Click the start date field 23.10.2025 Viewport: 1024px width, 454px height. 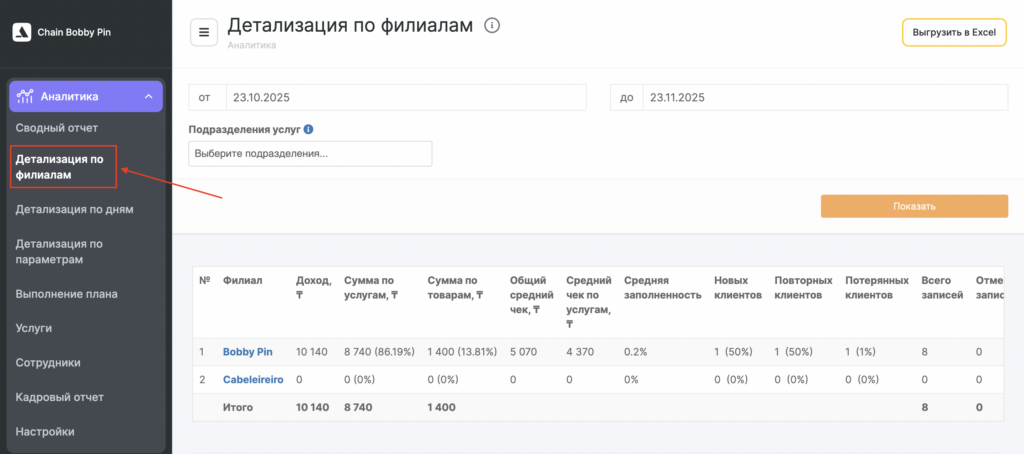405,97
